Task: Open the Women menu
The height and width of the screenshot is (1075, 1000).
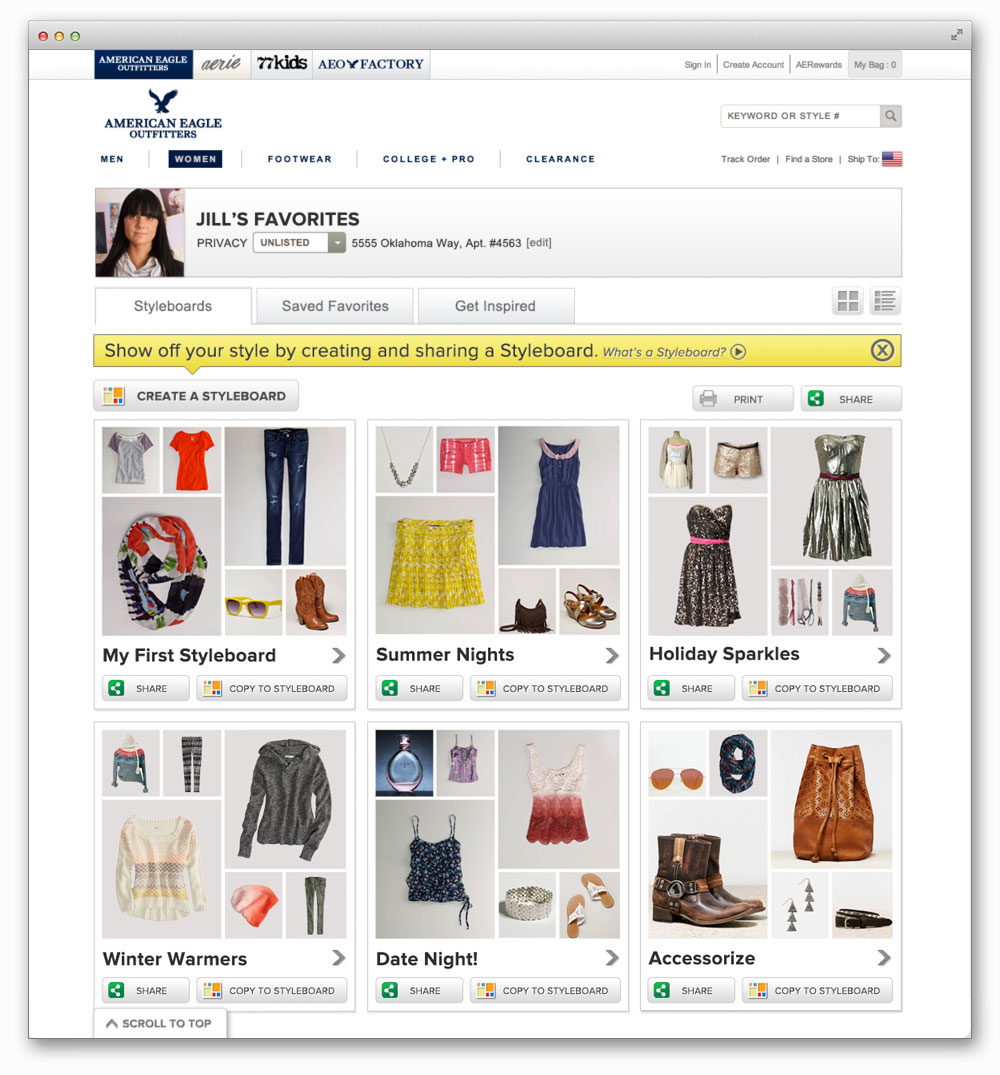Action: pyautogui.click(x=195, y=159)
